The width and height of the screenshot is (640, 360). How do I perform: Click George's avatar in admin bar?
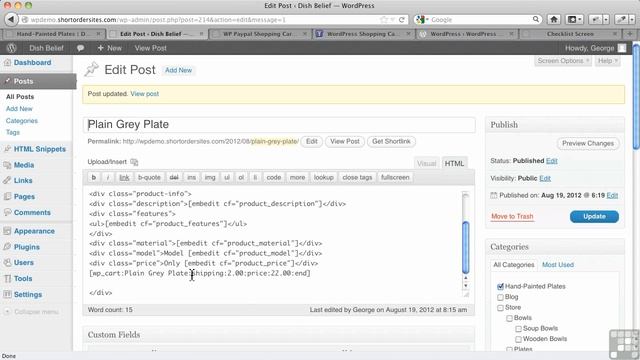click(622, 48)
